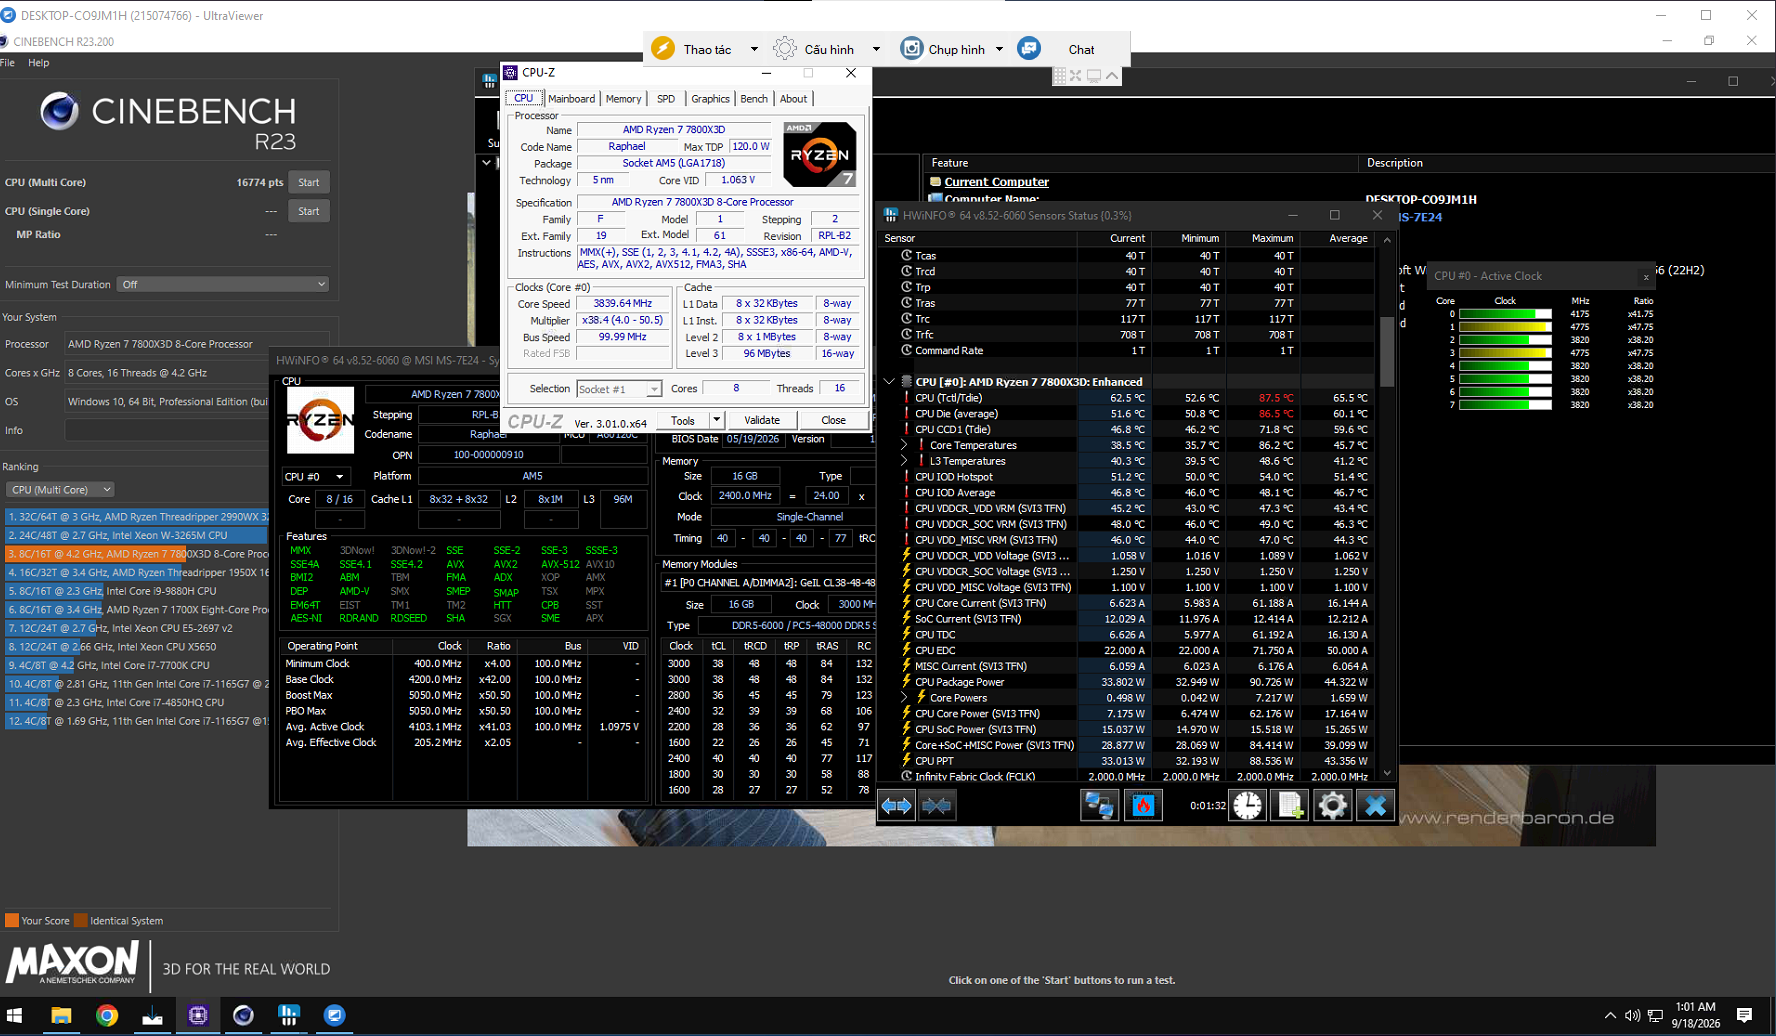1776x1036 pixels.
Task: Open the CPU-Z Tools dropdown arrow
Action: pos(717,421)
